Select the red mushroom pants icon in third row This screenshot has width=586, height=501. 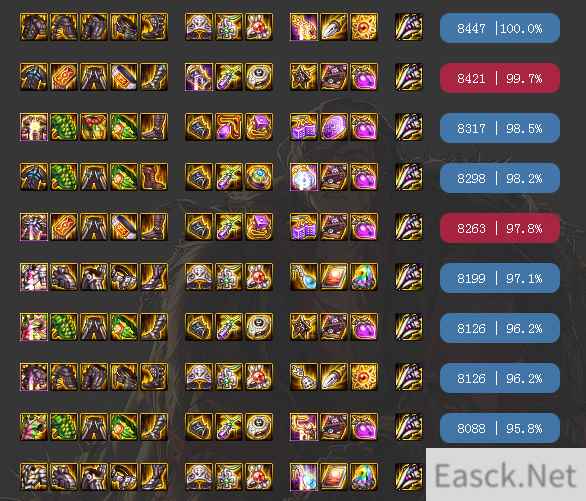click(x=94, y=127)
